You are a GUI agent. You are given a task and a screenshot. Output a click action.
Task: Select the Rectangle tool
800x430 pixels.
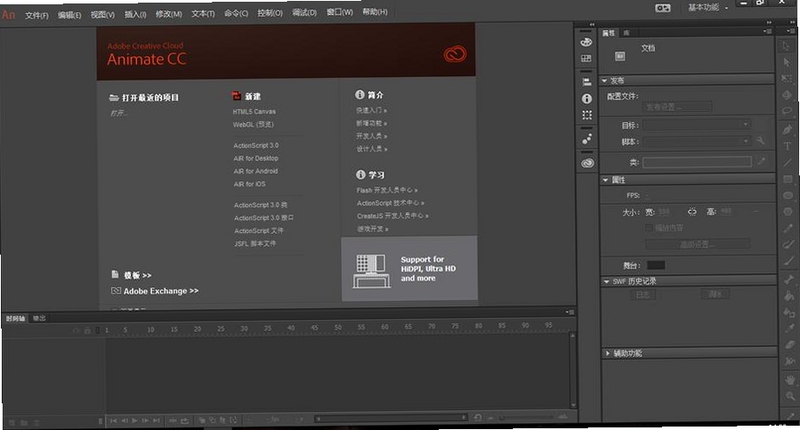pyautogui.click(x=788, y=179)
